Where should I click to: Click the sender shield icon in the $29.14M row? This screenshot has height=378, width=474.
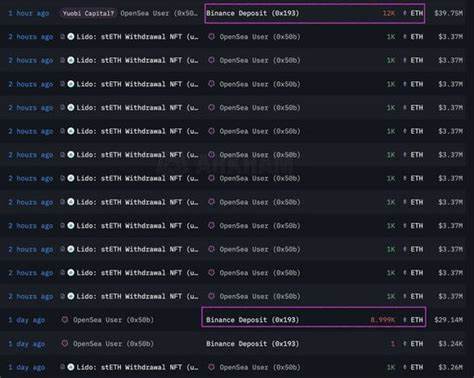click(x=65, y=320)
